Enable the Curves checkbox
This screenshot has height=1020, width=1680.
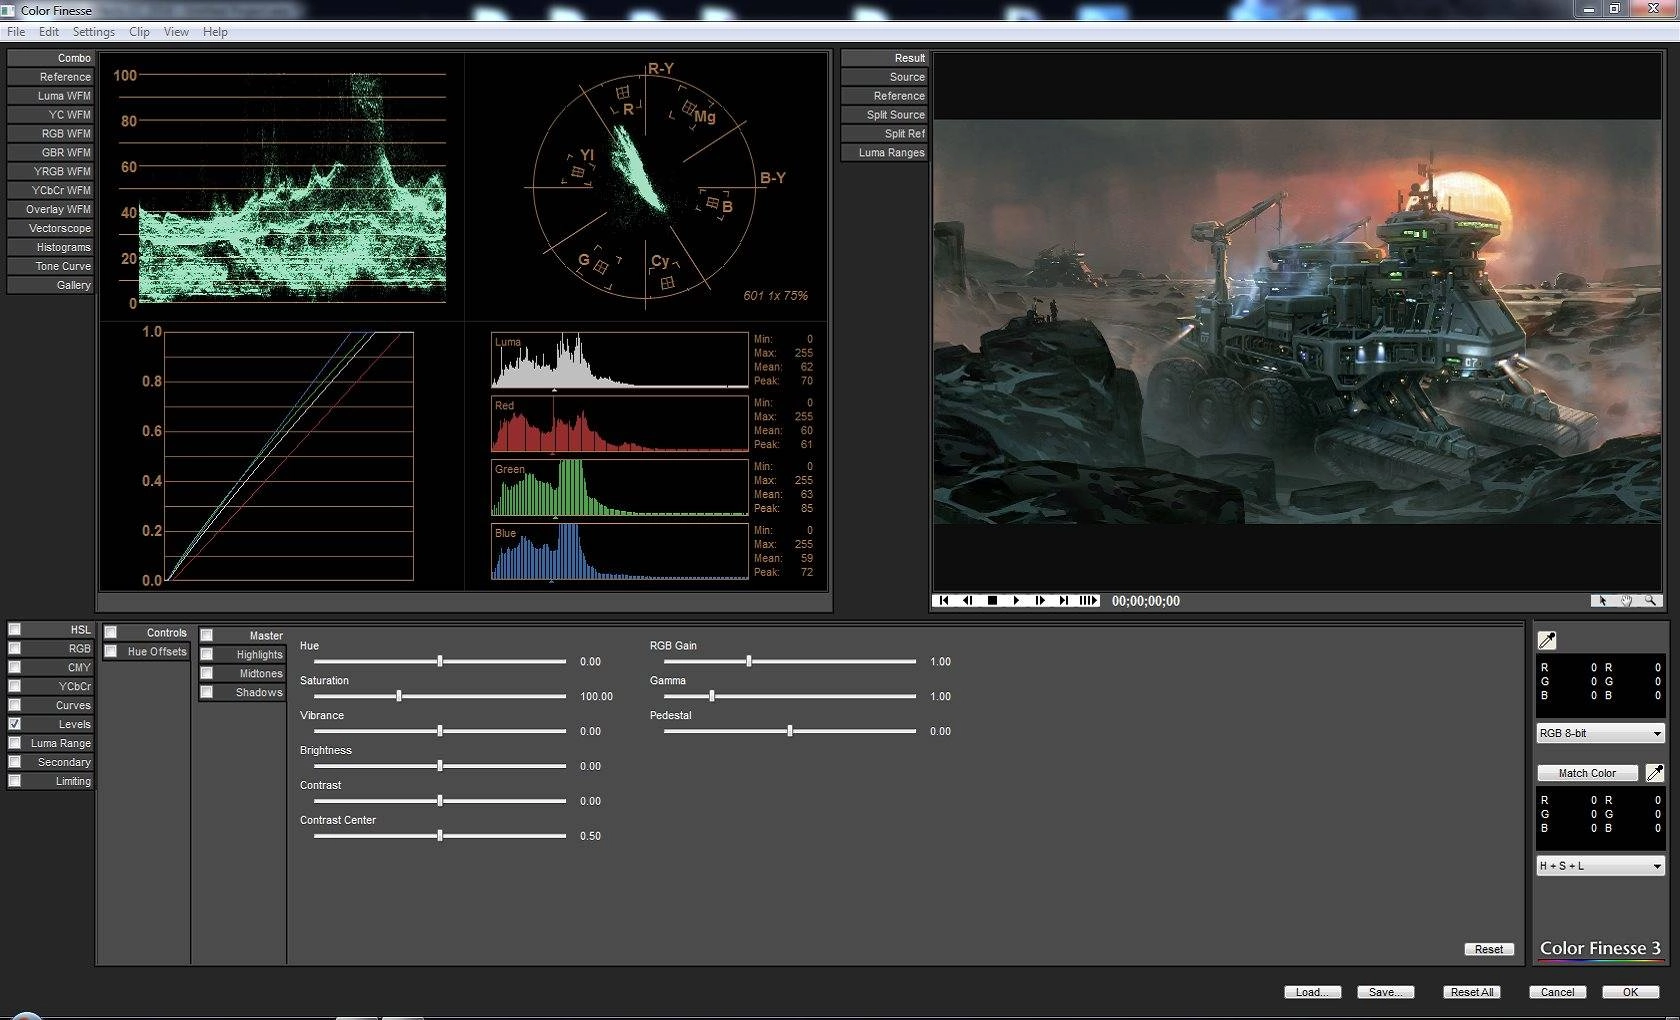click(15, 705)
